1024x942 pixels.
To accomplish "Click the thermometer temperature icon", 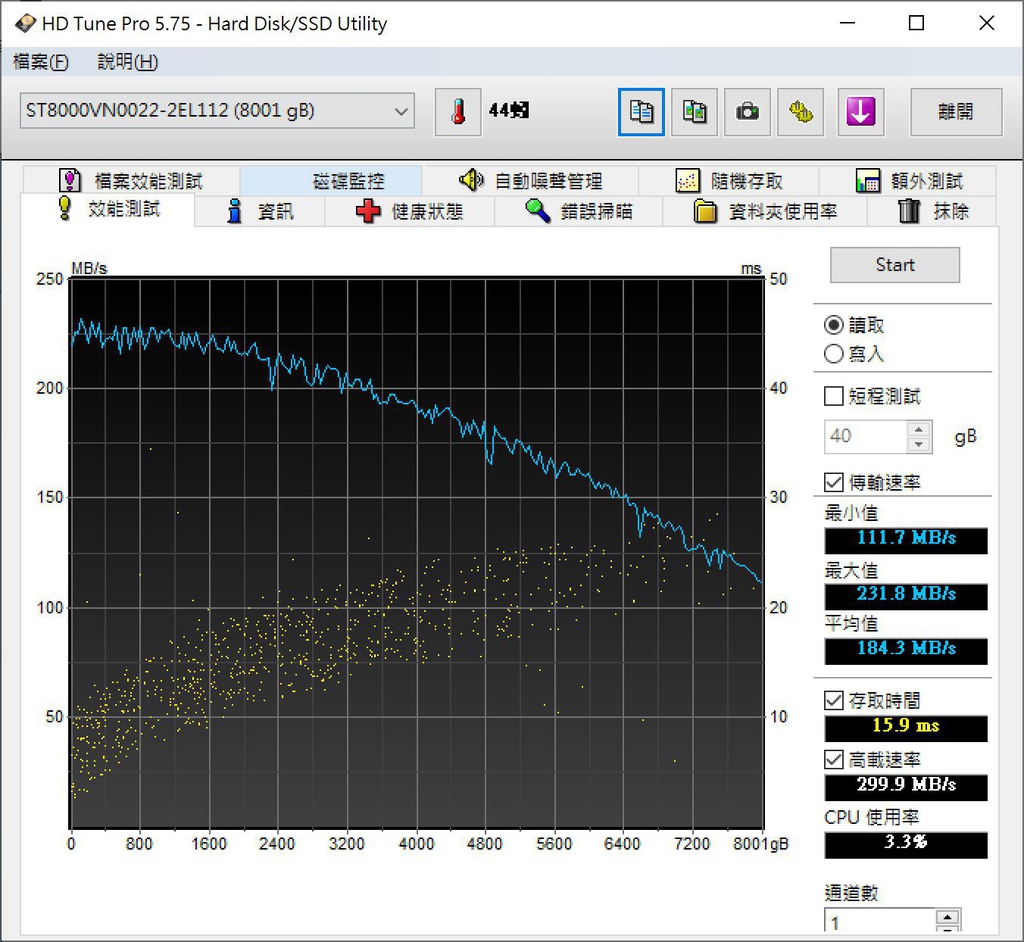I will [458, 112].
